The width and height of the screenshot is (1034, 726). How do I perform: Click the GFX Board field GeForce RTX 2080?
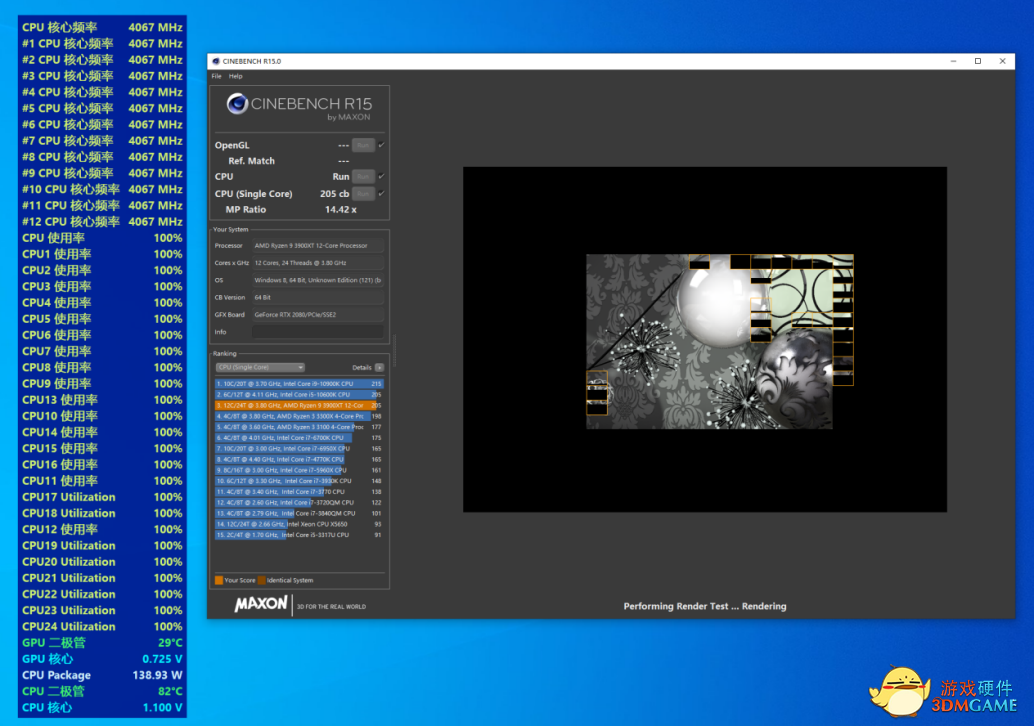(x=318, y=315)
